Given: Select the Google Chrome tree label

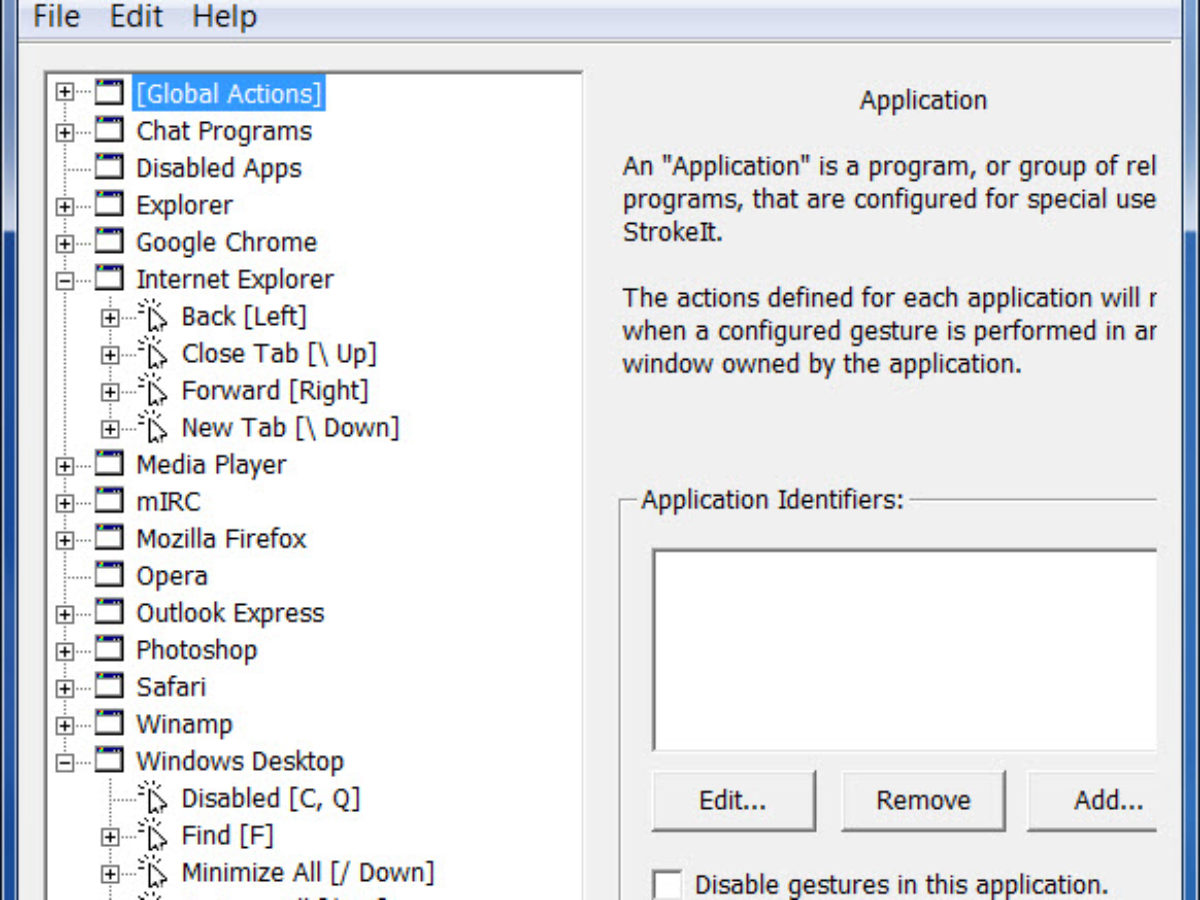Looking at the screenshot, I should point(226,242).
